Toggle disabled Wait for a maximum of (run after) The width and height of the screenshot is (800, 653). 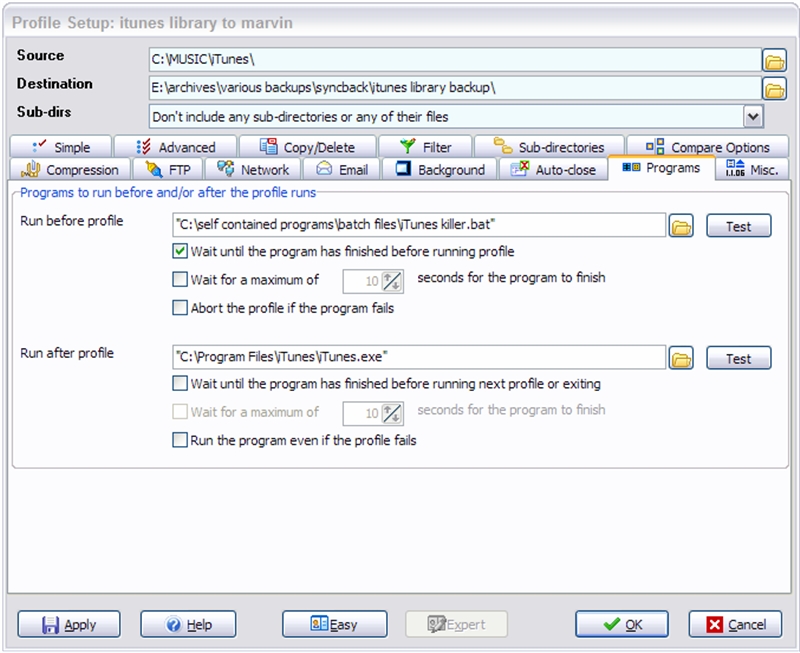[x=180, y=412]
